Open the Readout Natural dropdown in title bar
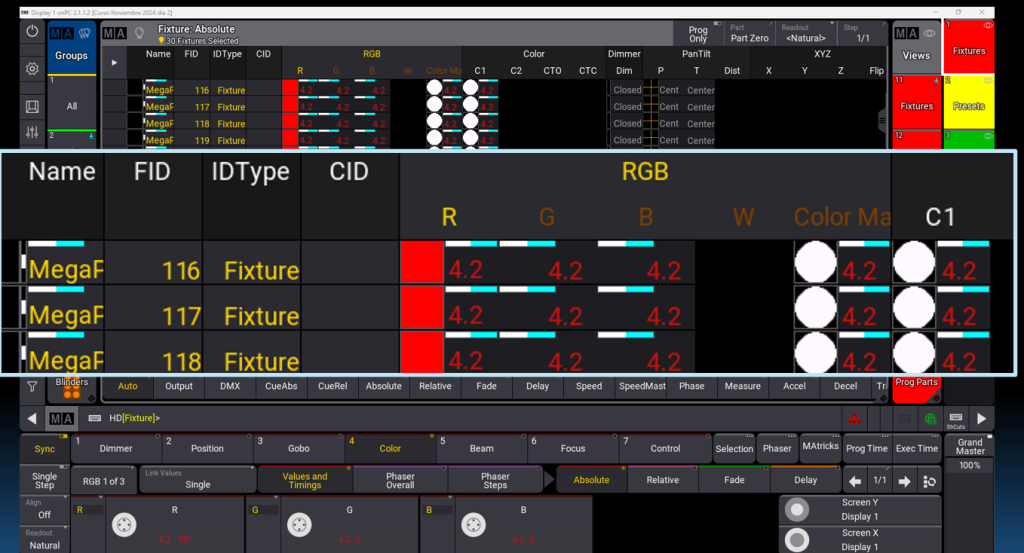This screenshot has width=1024, height=553. (x=806, y=34)
